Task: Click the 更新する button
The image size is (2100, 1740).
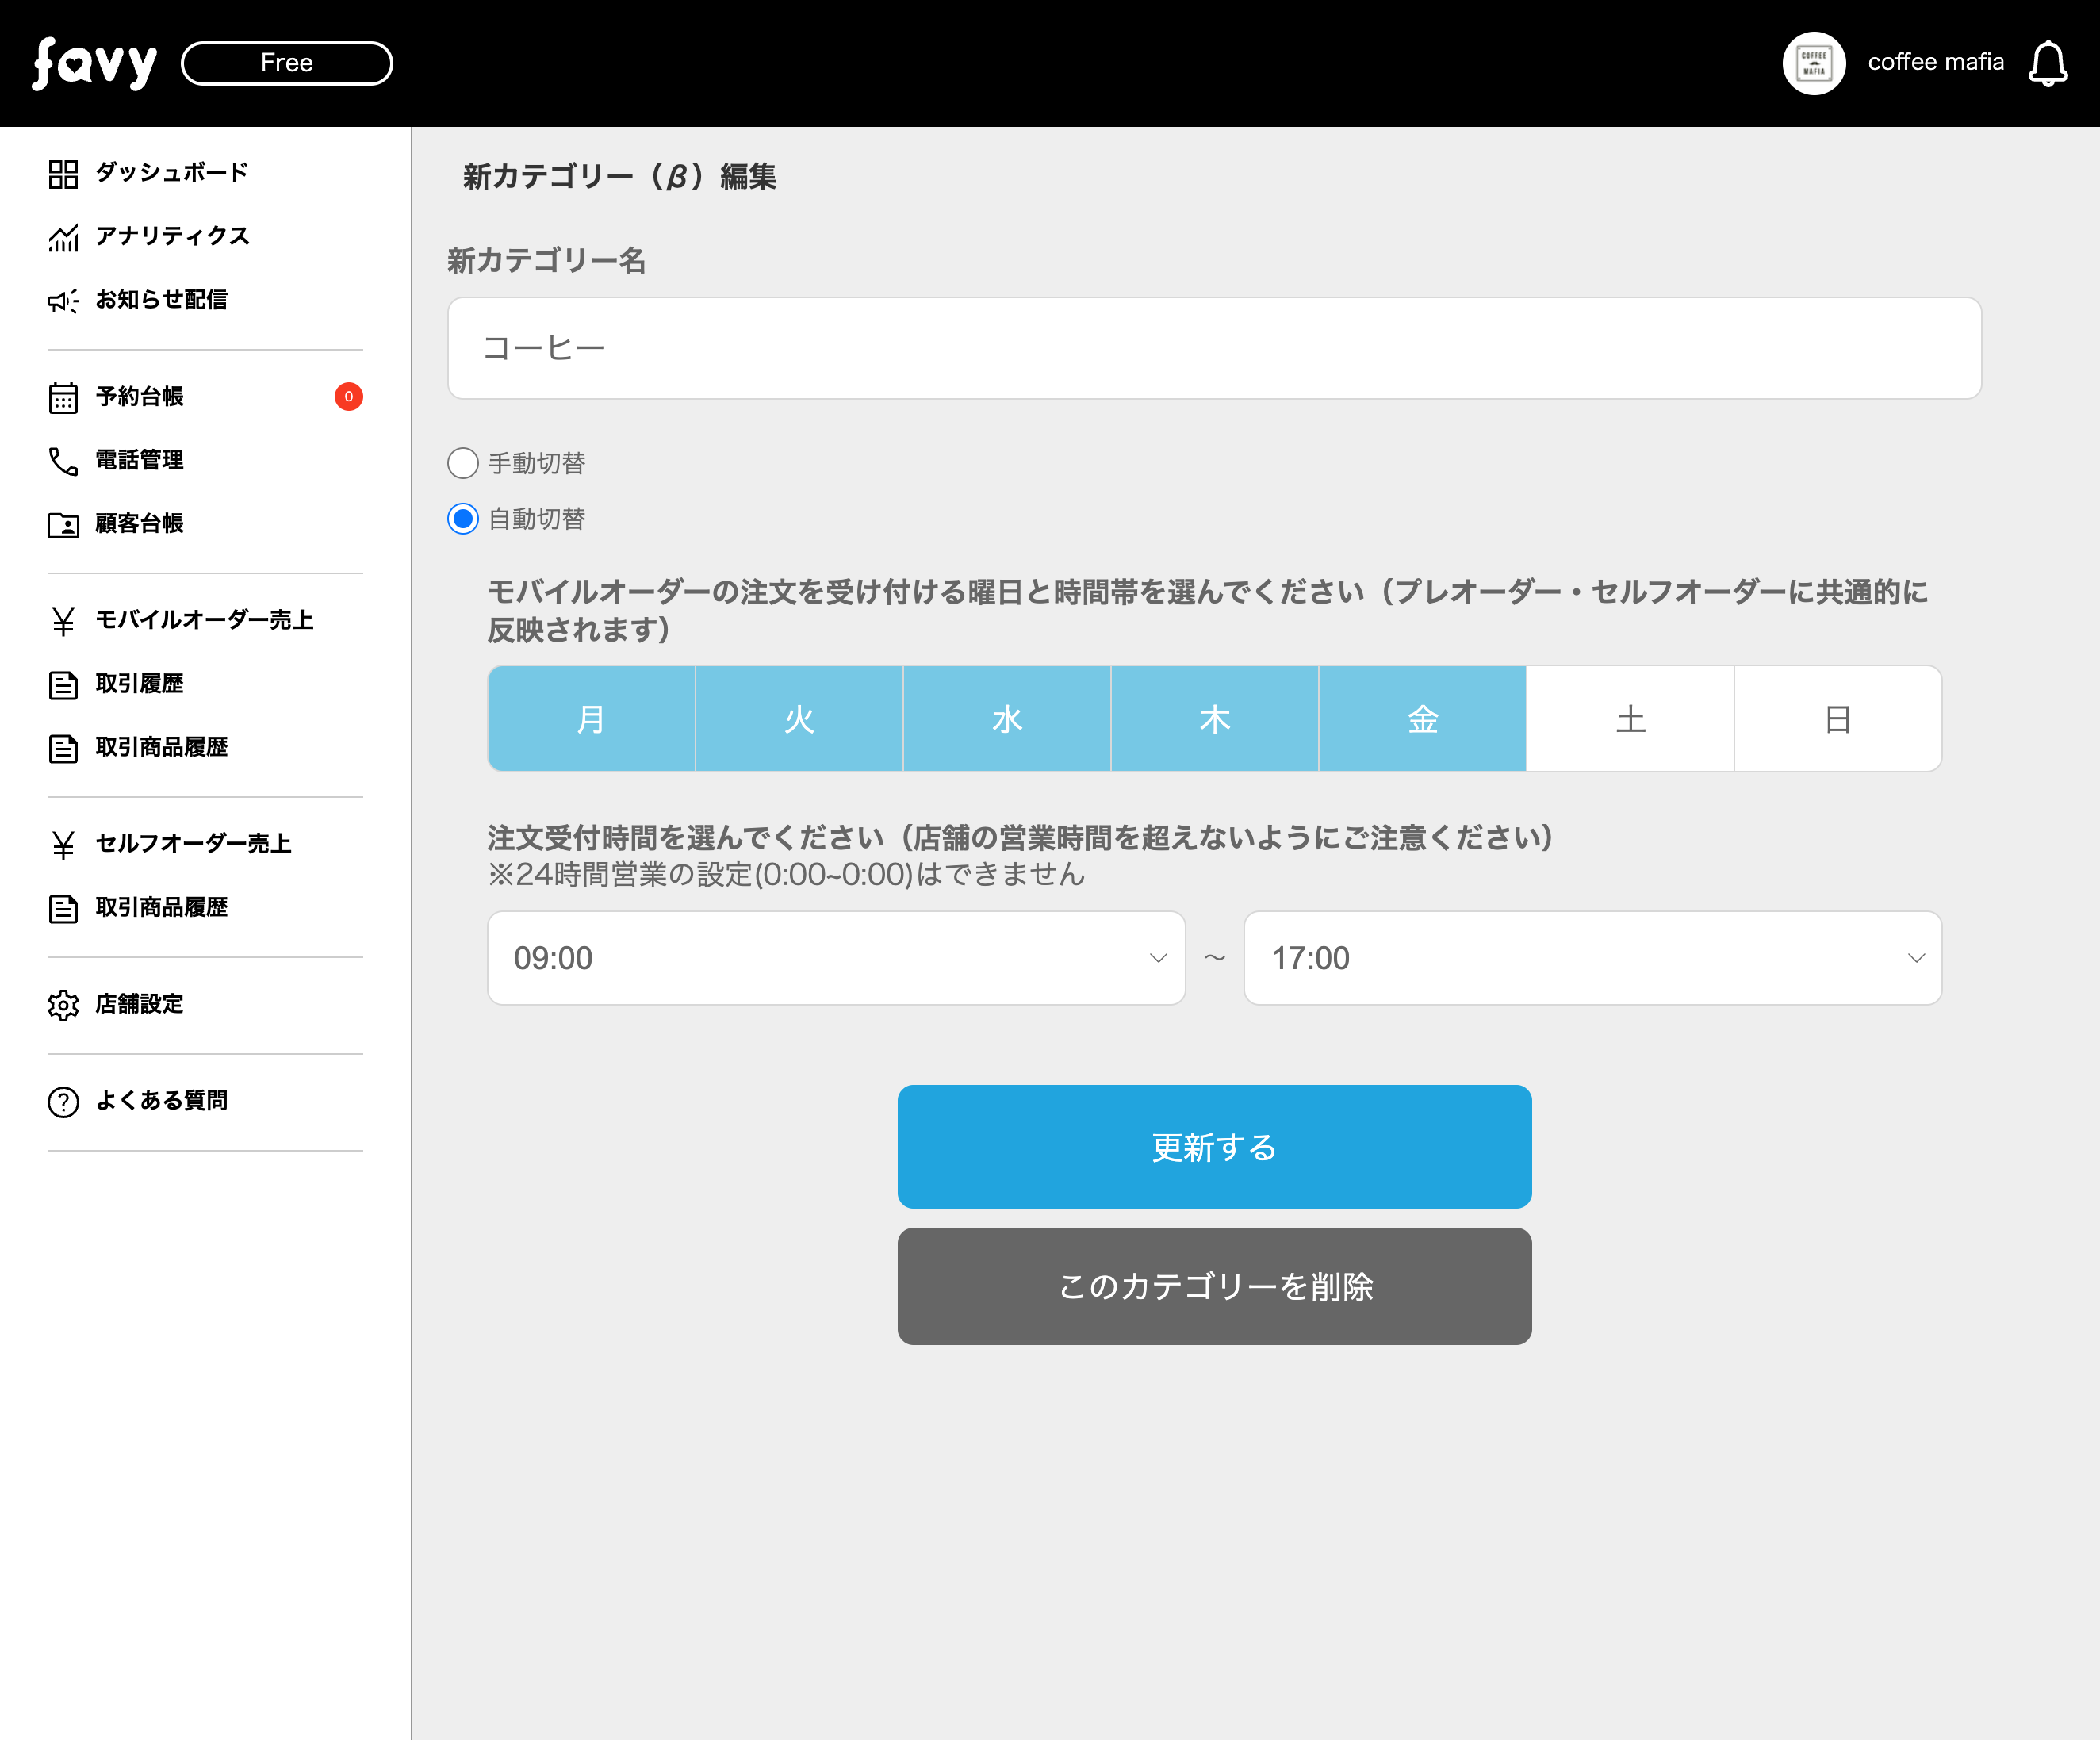Action: coord(1214,1147)
